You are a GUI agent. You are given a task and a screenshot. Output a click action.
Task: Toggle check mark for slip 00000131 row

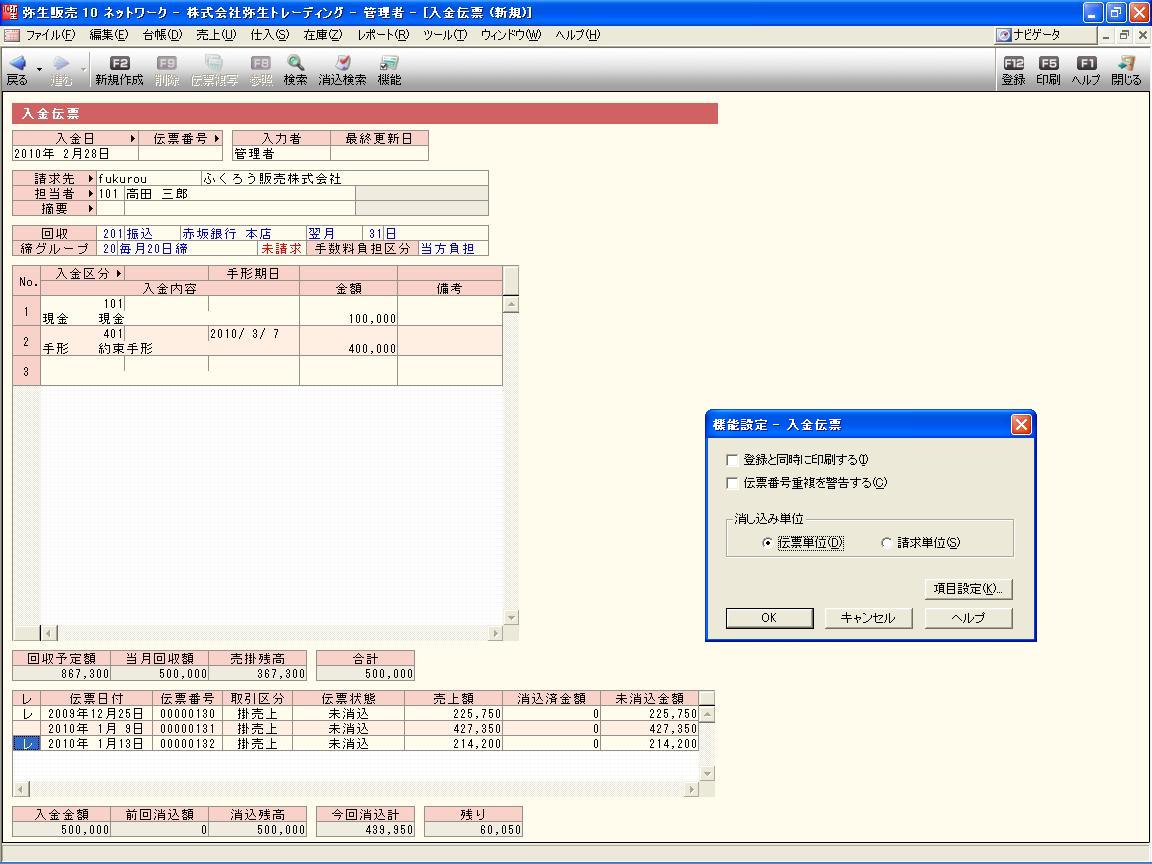coord(26,729)
